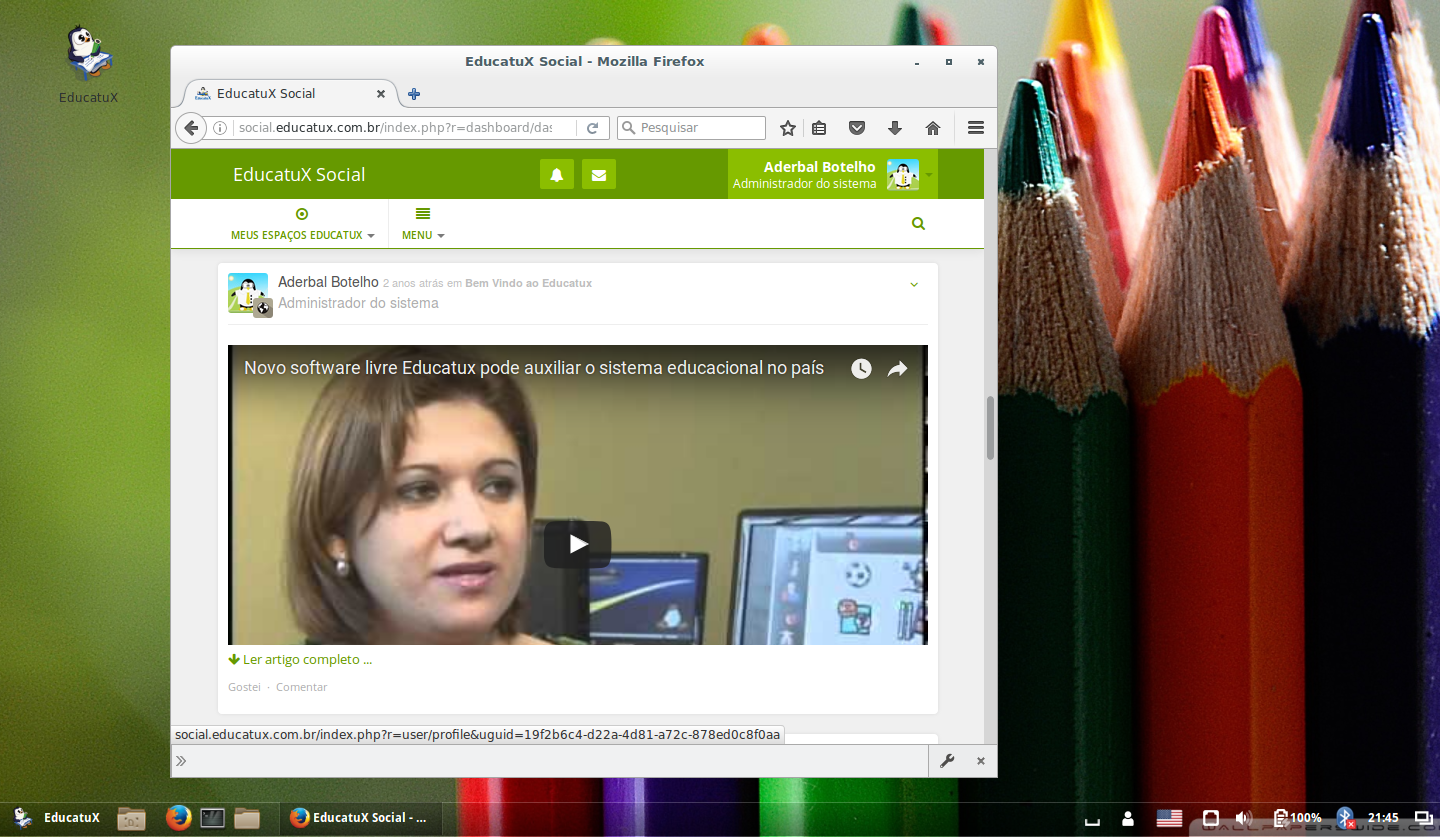Focus the Pesquisar search box
The image size is (1440, 837).
692,128
